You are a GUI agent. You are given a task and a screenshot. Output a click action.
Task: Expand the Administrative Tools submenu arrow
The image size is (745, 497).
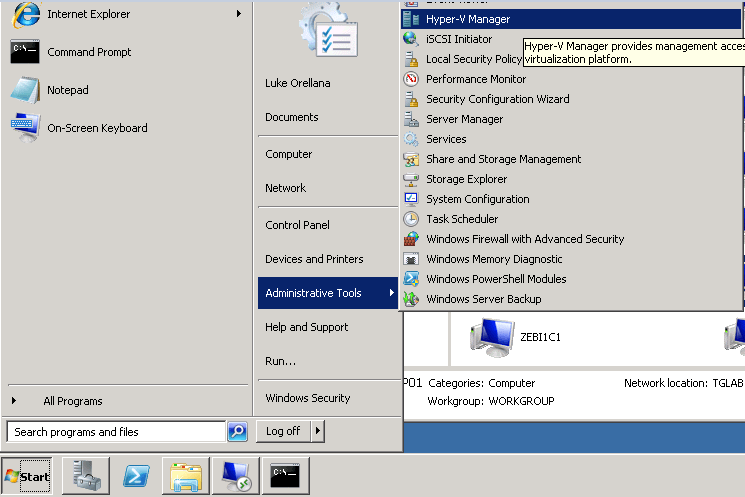point(392,293)
